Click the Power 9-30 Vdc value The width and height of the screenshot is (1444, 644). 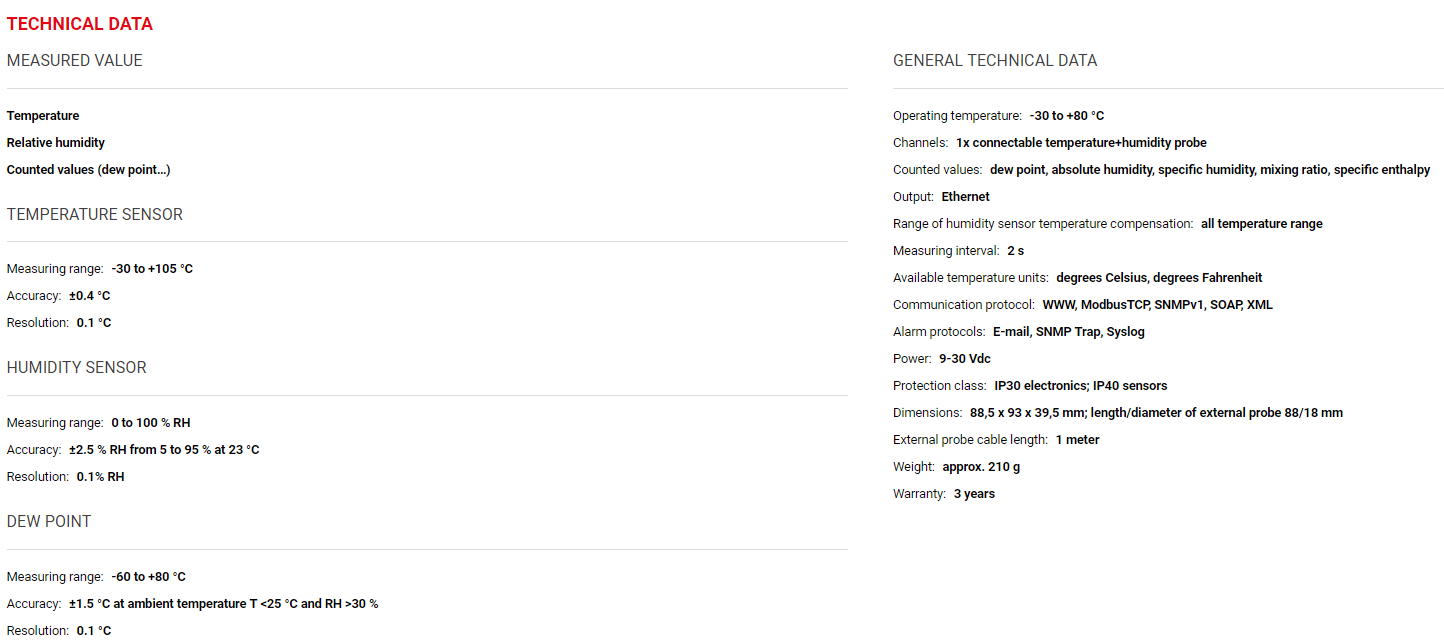(965, 359)
